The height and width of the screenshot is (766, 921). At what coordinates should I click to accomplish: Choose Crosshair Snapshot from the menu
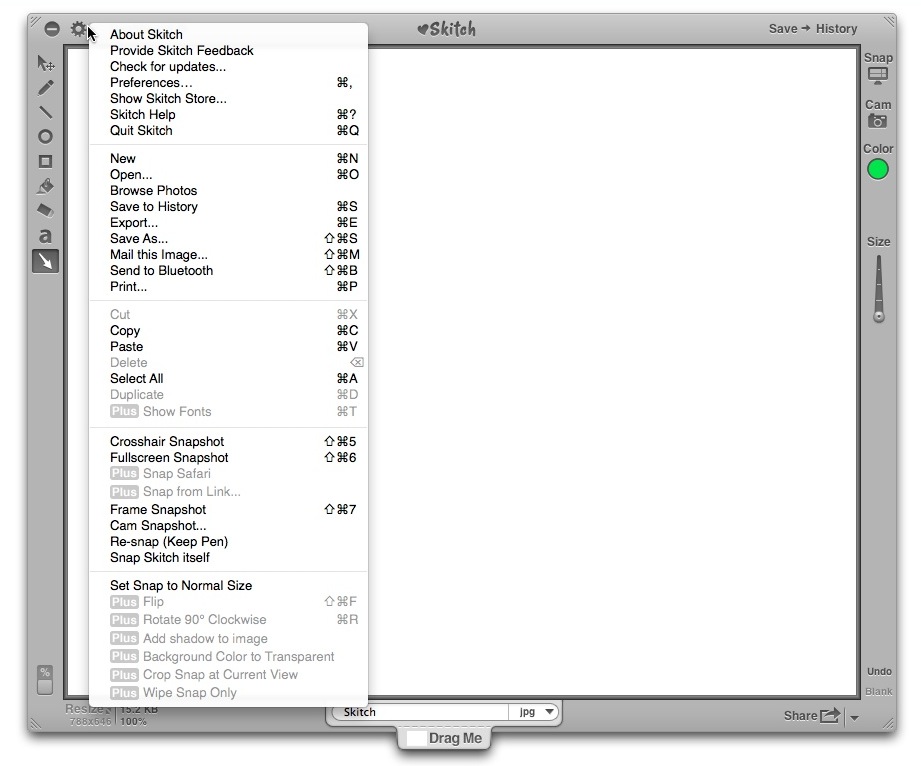167,442
